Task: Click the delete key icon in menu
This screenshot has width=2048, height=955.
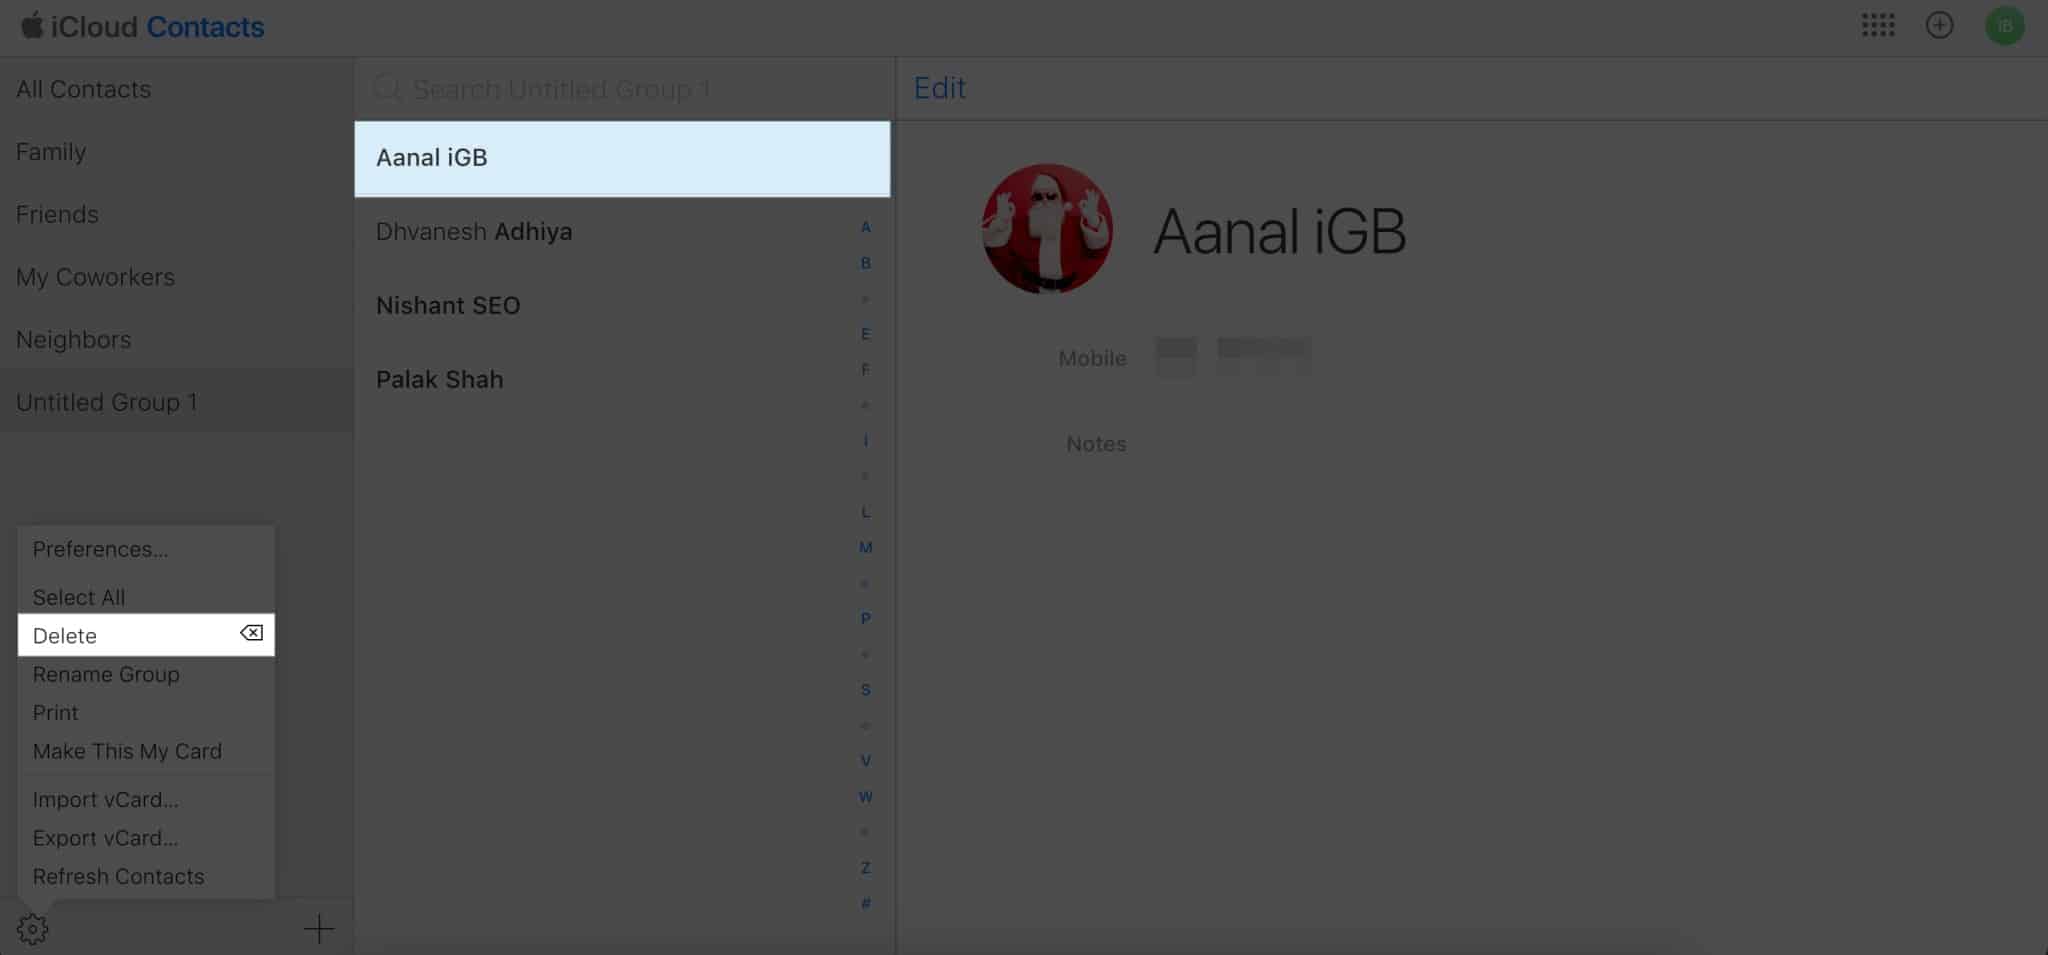Action: click(x=251, y=633)
